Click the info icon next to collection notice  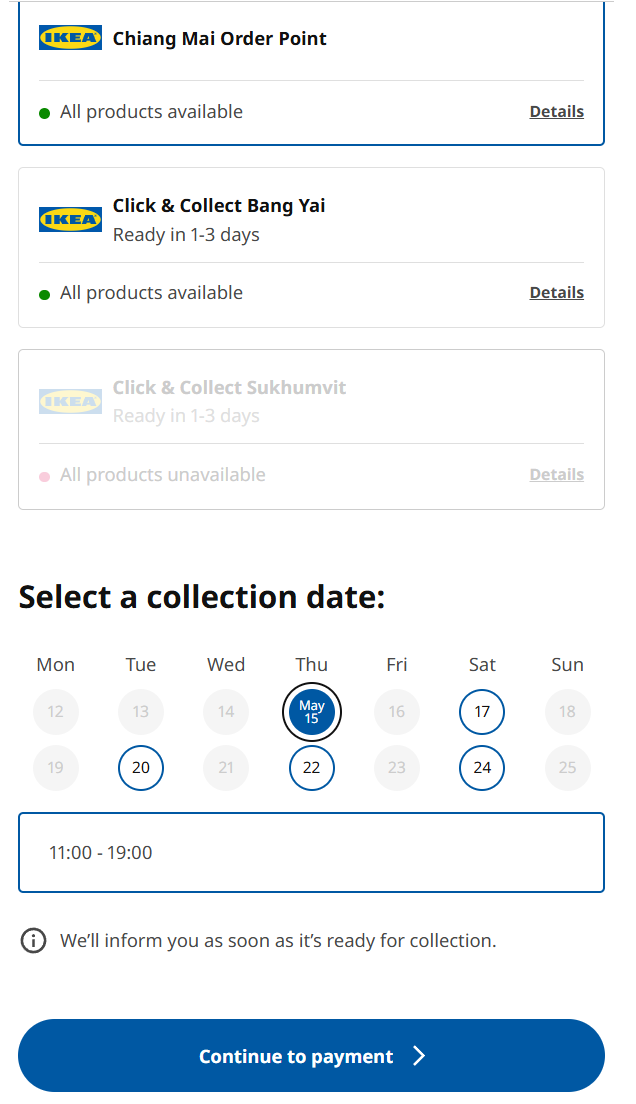[x=33, y=941]
